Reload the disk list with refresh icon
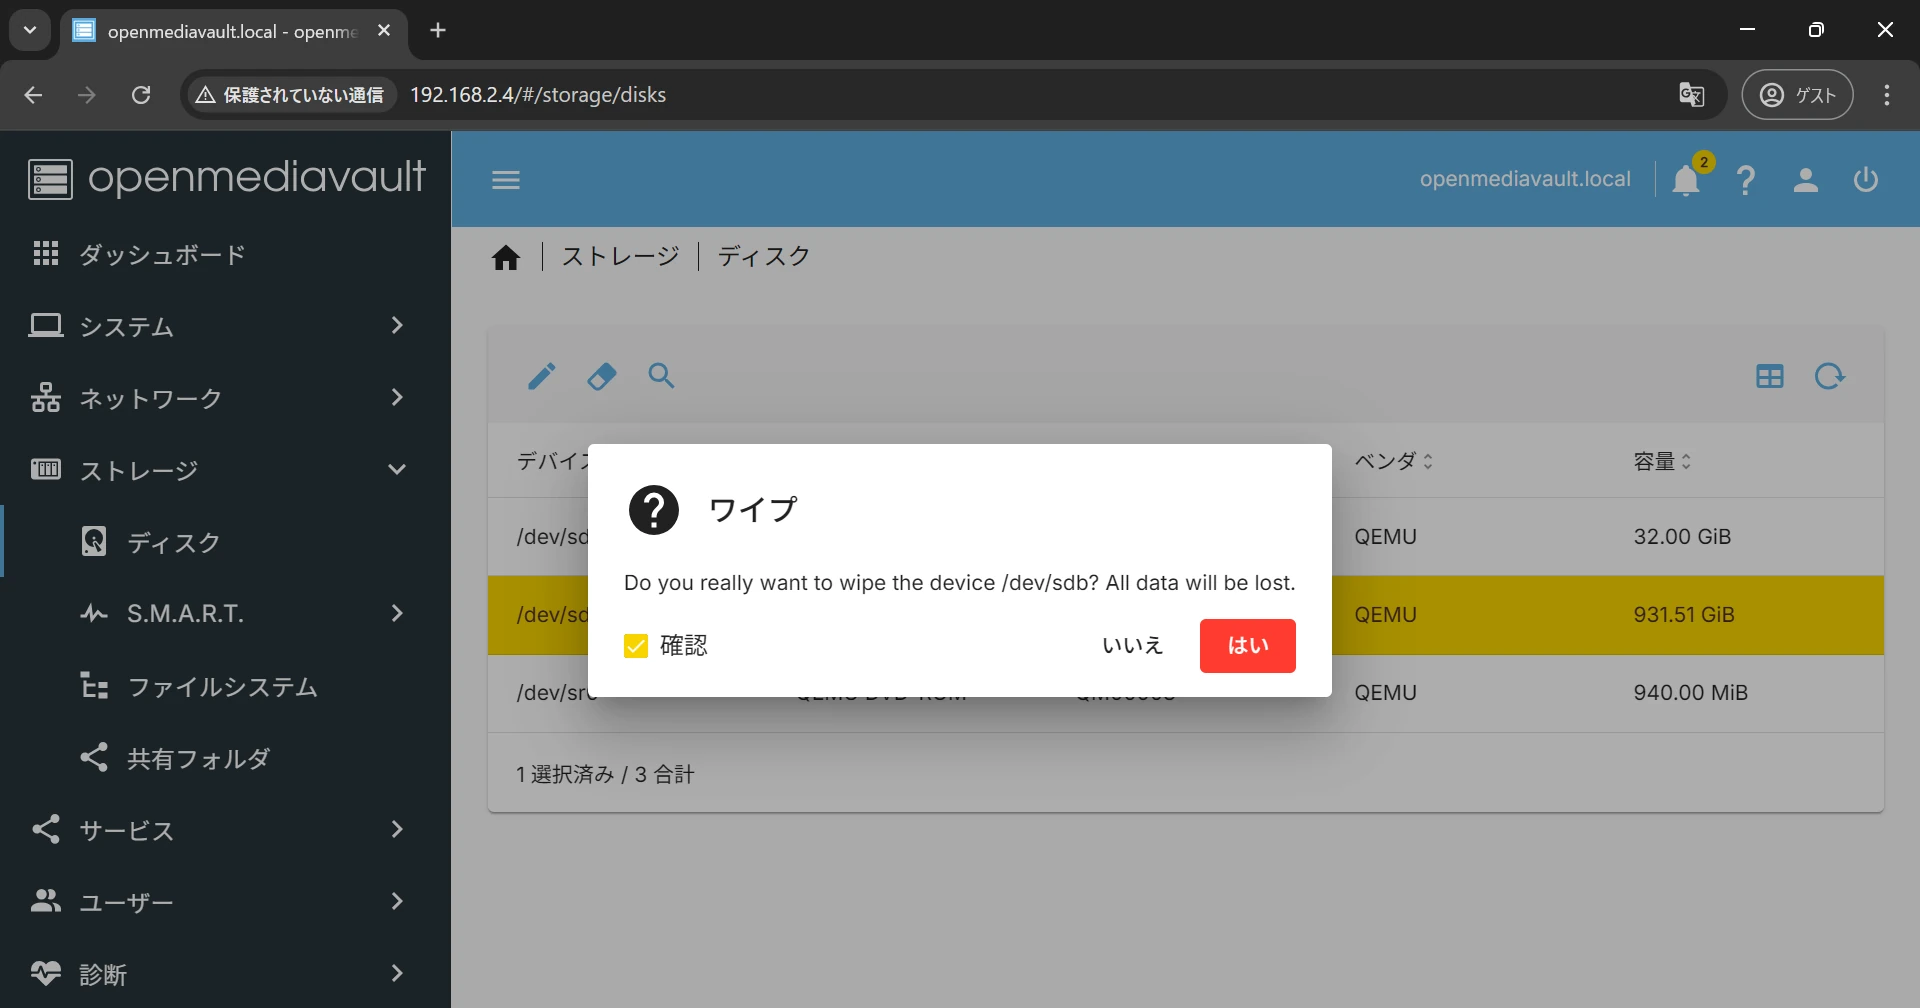1920x1008 pixels. (1830, 377)
